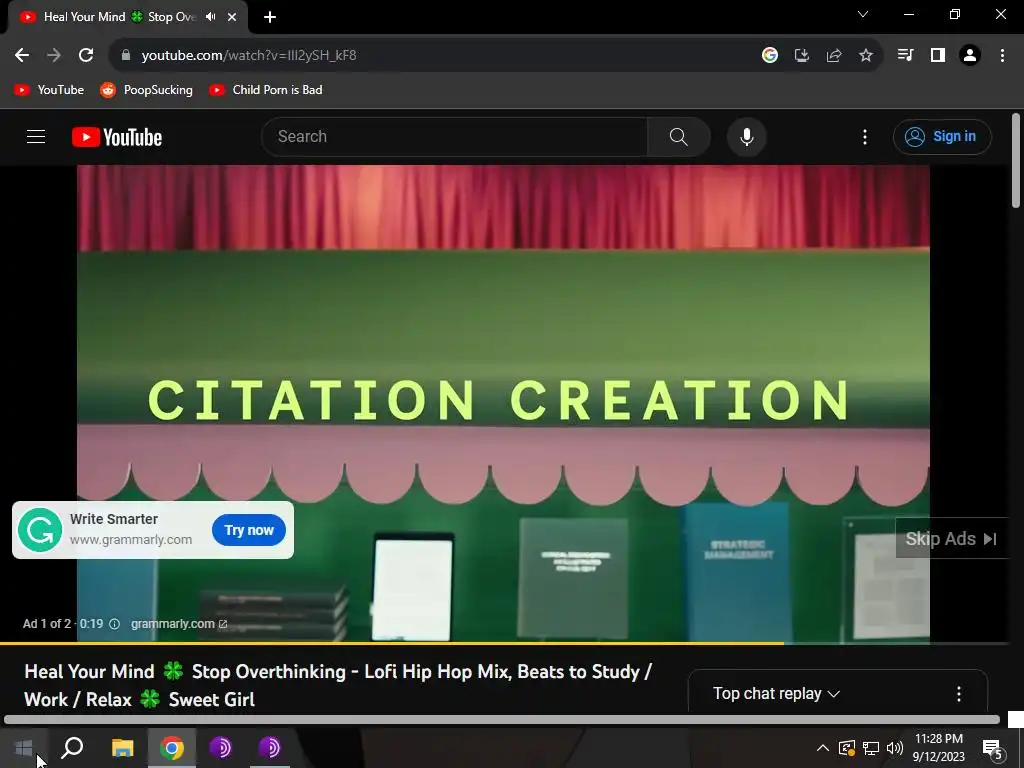Open a new browser tab
Viewport: 1024px width, 768px height.
[270, 17]
